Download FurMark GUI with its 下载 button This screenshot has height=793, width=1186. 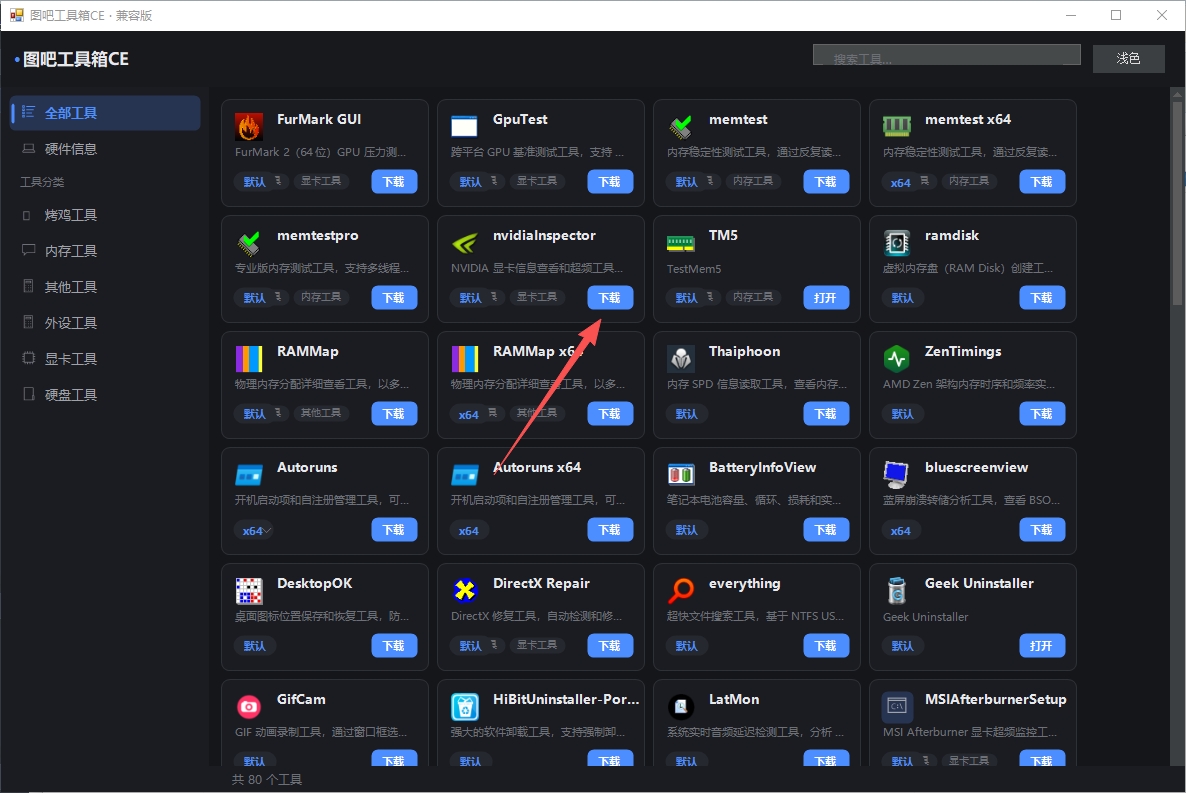pos(394,182)
